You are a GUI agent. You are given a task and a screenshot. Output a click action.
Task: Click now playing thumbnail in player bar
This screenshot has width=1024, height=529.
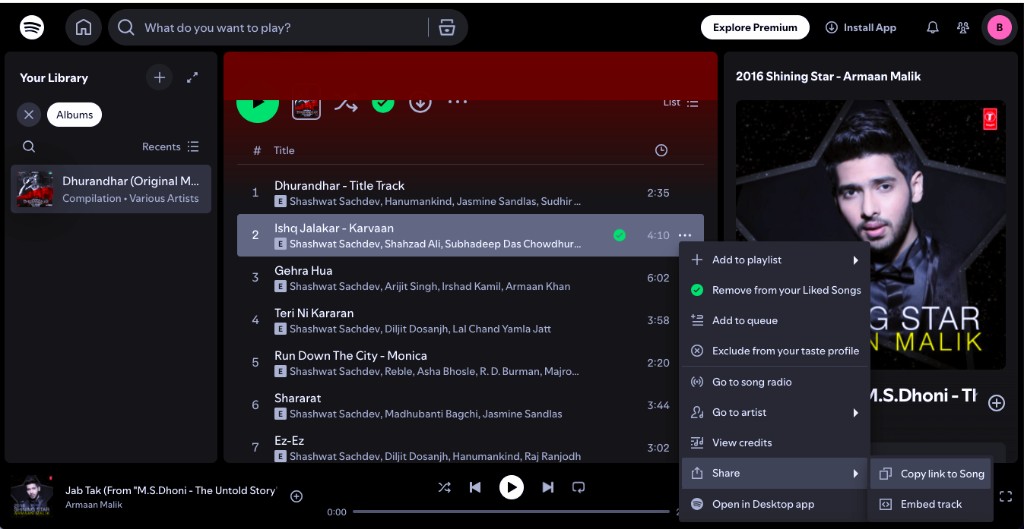(31, 496)
